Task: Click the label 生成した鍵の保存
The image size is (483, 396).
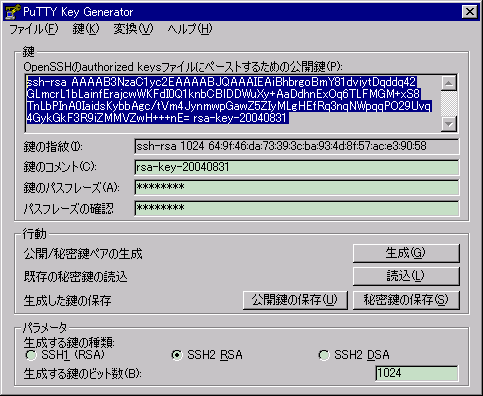Action: click(67, 301)
